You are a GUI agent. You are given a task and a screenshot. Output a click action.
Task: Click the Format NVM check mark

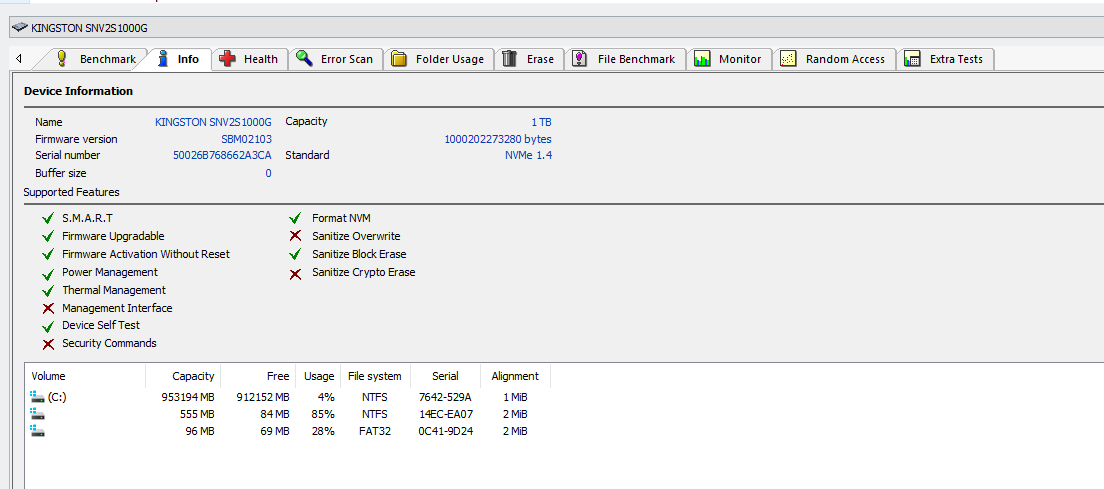pyautogui.click(x=296, y=218)
